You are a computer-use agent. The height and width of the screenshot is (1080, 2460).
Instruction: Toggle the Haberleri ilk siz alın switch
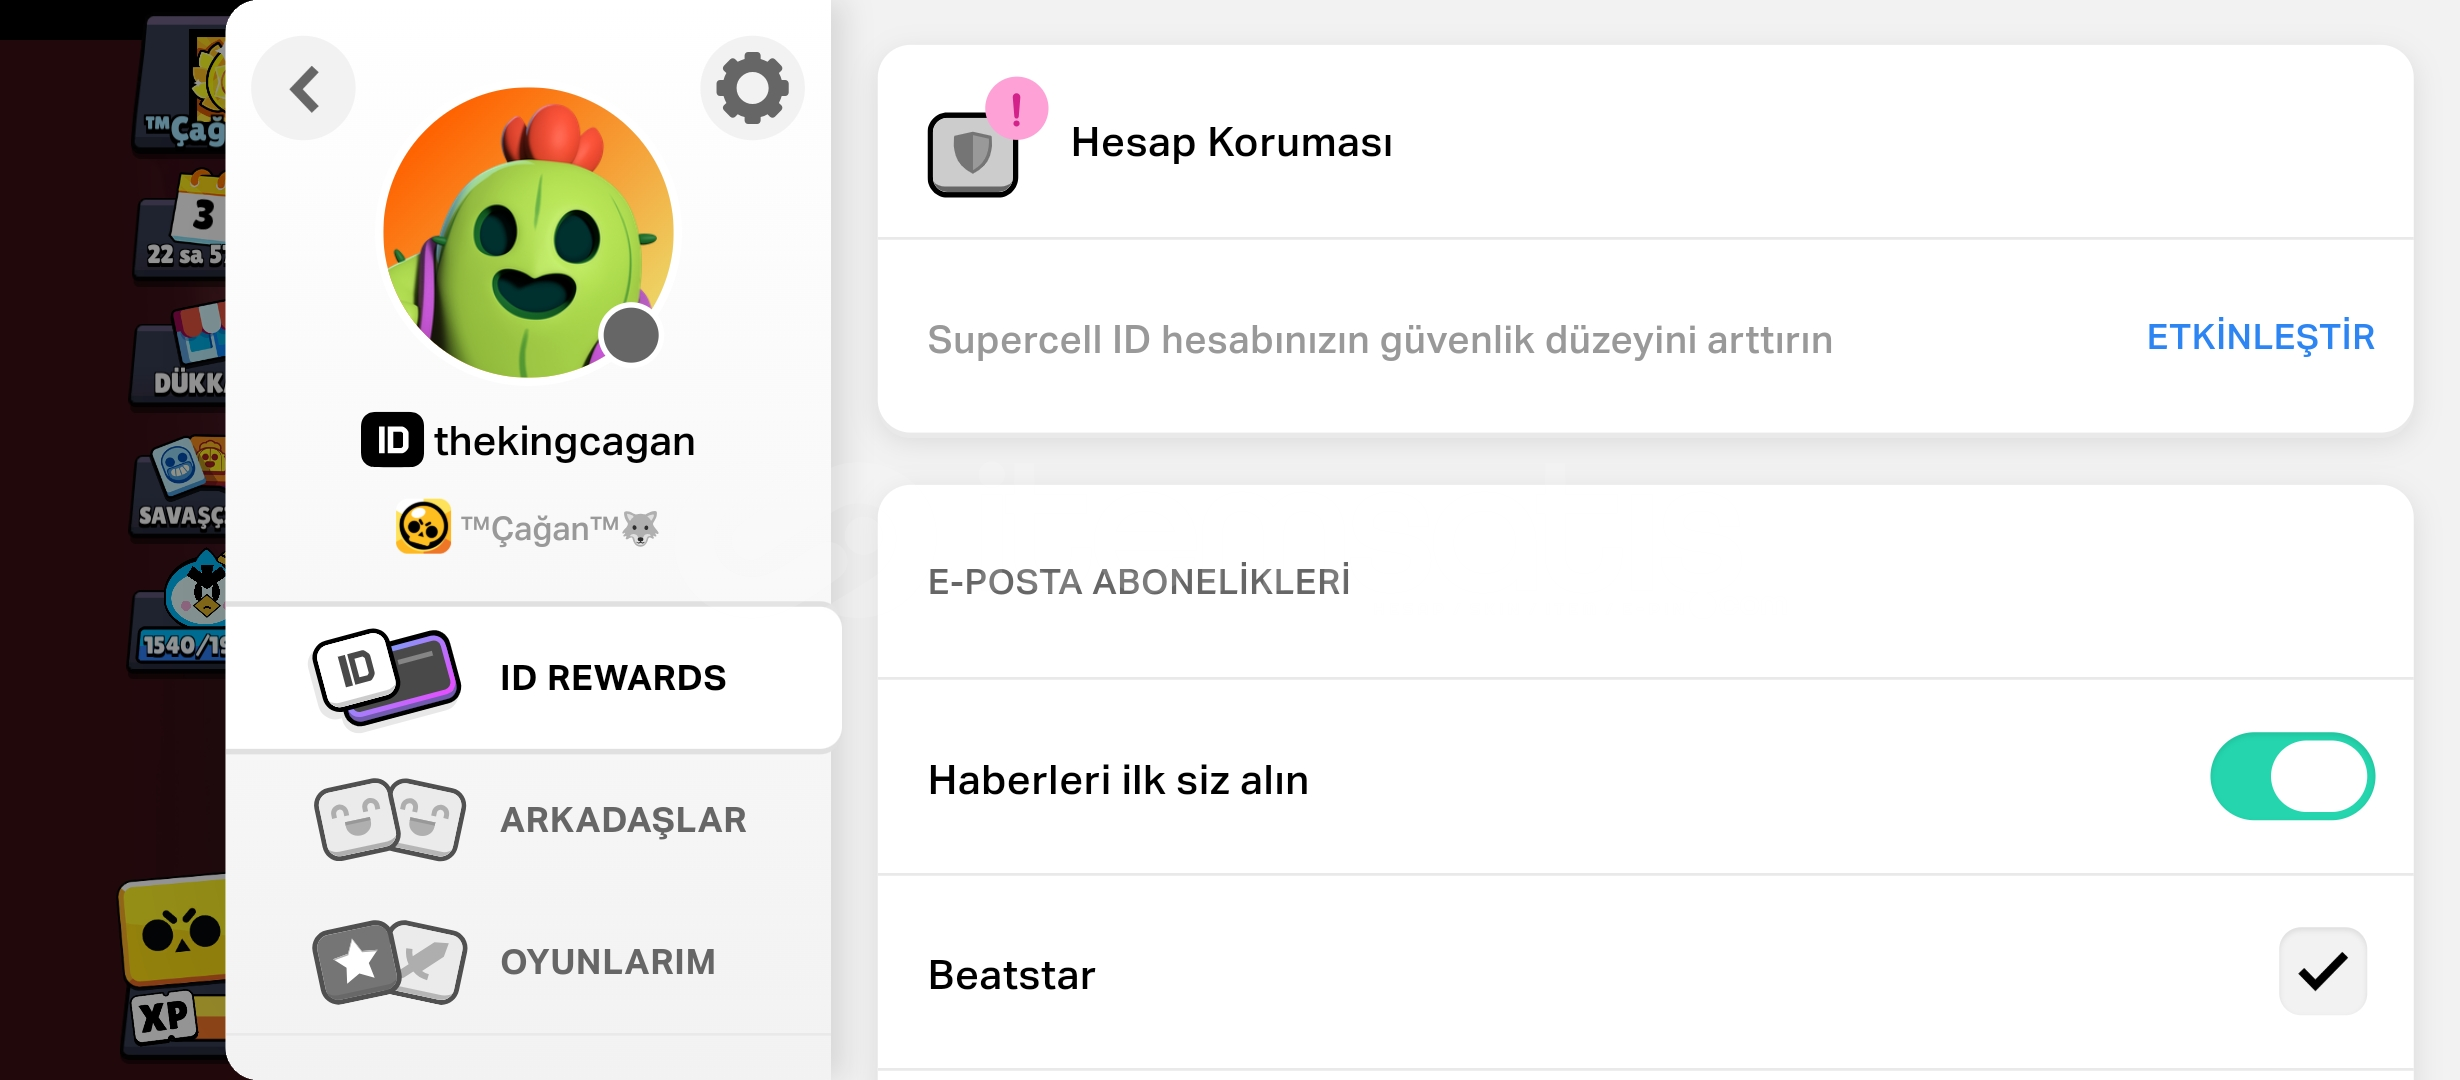pyautogui.click(x=2292, y=777)
